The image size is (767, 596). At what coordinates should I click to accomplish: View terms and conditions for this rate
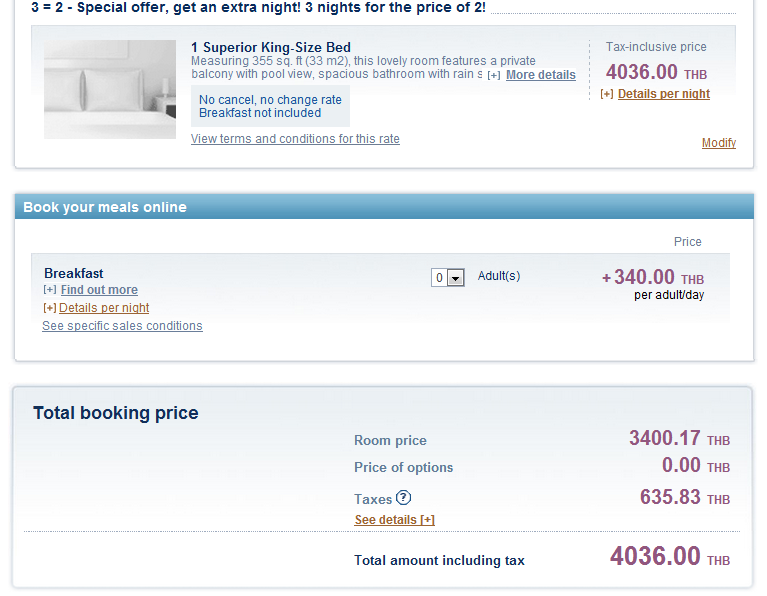point(295,139)
